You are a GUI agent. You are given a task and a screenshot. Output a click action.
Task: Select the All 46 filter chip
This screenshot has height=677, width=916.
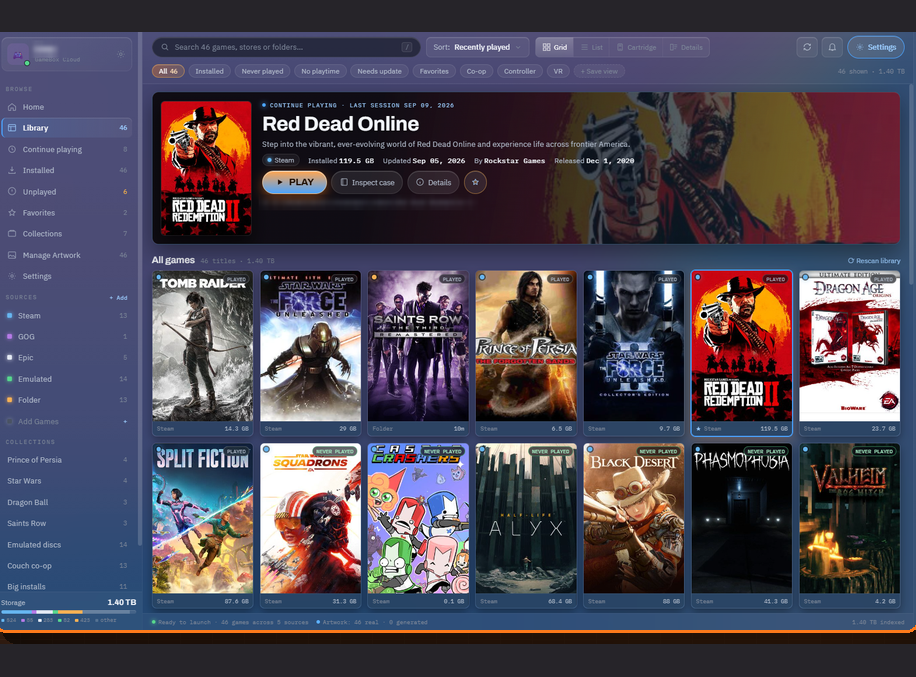pos(168,71)
